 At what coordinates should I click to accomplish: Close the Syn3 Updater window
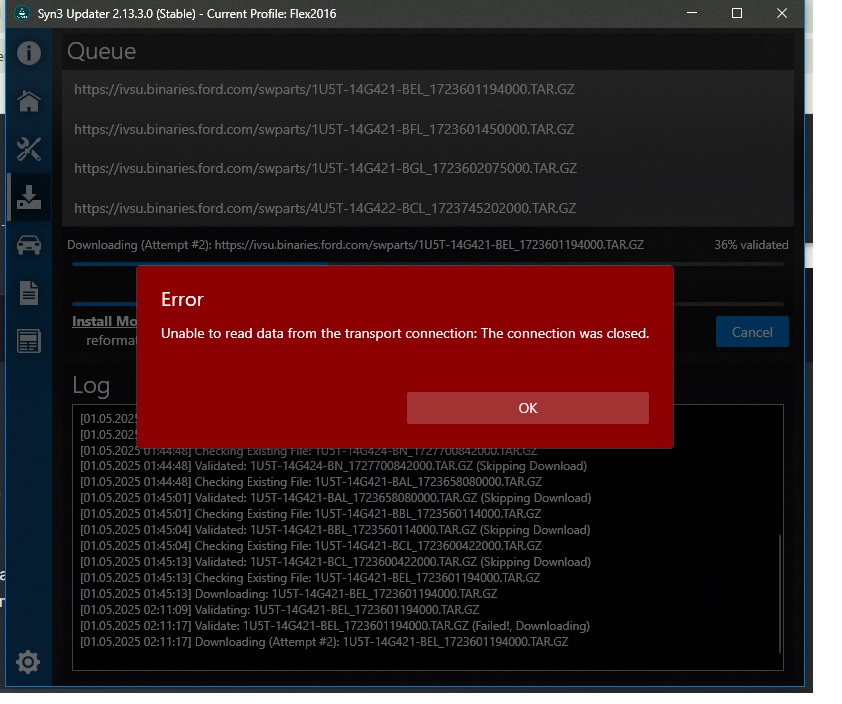click(x=783, y=14)
